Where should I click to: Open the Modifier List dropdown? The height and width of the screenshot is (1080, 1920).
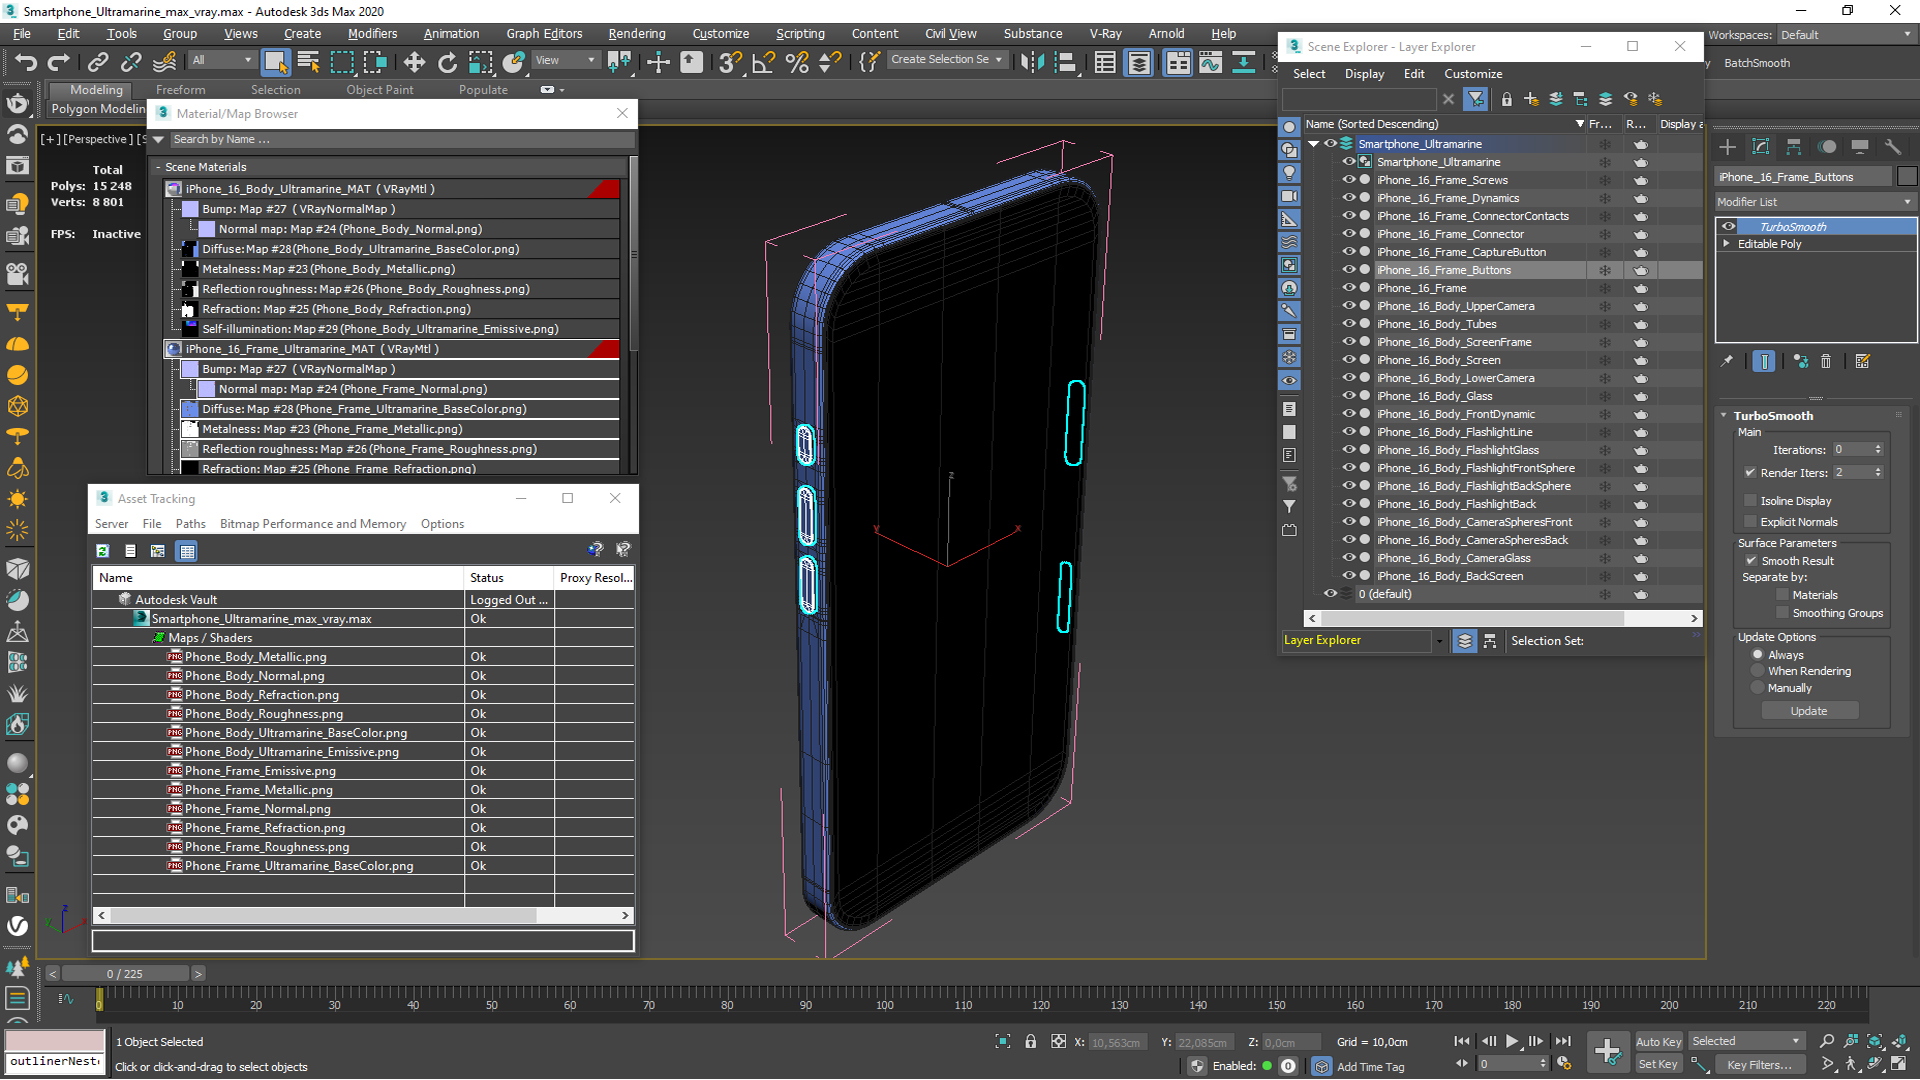[x=1814, y=202]
